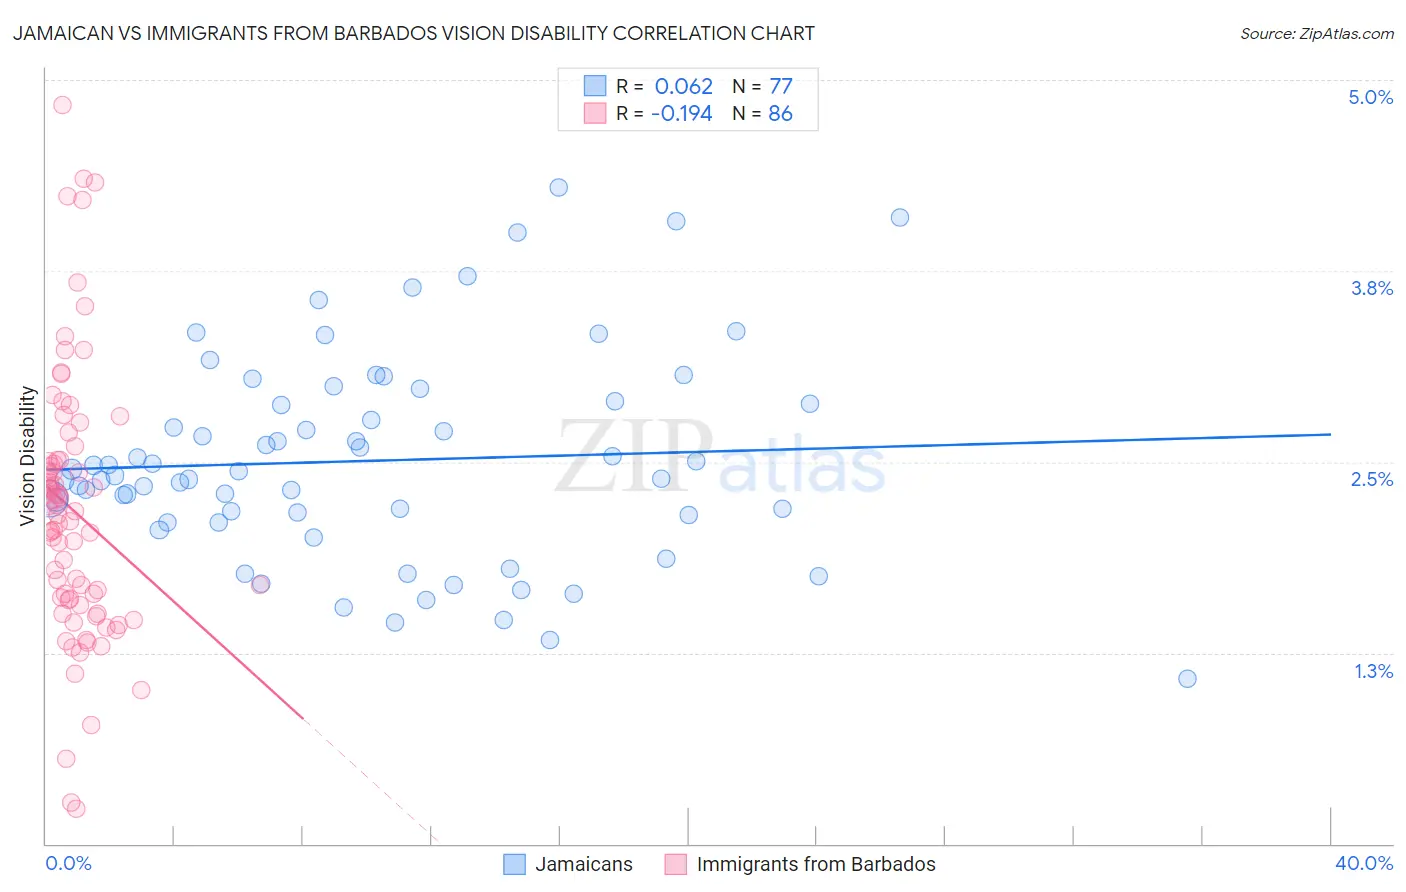The width and height of the screenshot is (1406, 892).
Task: Click the 3.8% y-axis label
Action: click(x=1372, y=288)
